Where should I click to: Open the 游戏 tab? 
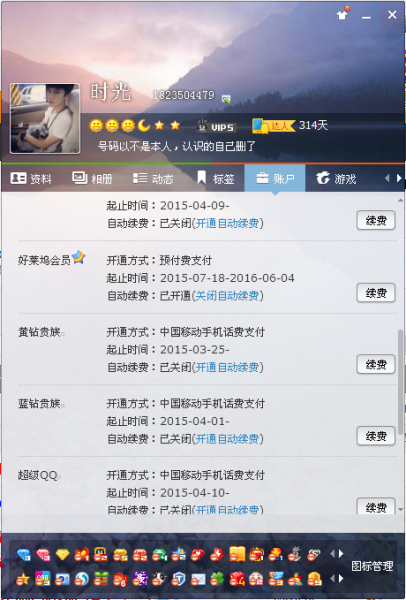coord(336,178)
